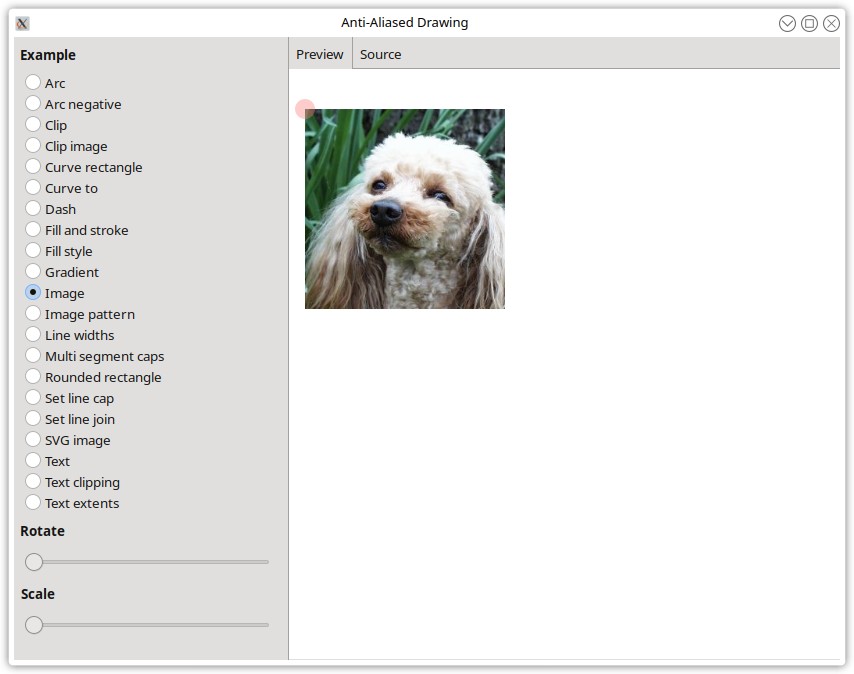854x674 pixels.
Task: Open the window menu icon in title bar
Action: (22, 23)
